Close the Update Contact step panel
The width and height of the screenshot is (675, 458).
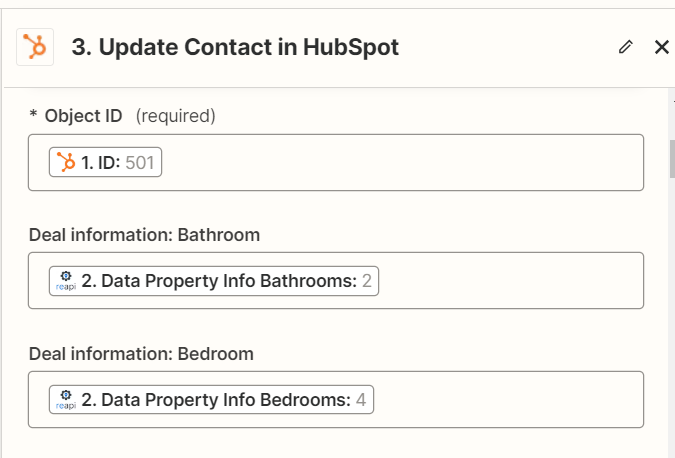point(661,47)
